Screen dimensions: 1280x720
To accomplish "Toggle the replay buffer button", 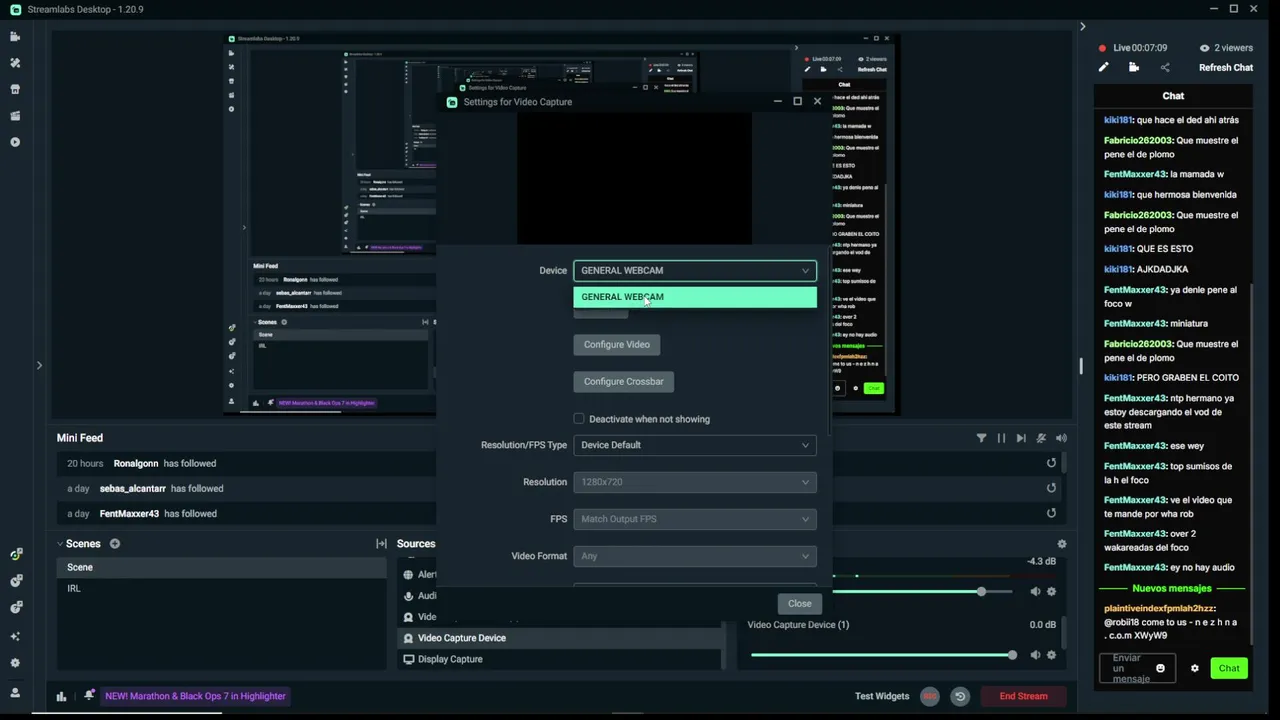I will (960, 696).
